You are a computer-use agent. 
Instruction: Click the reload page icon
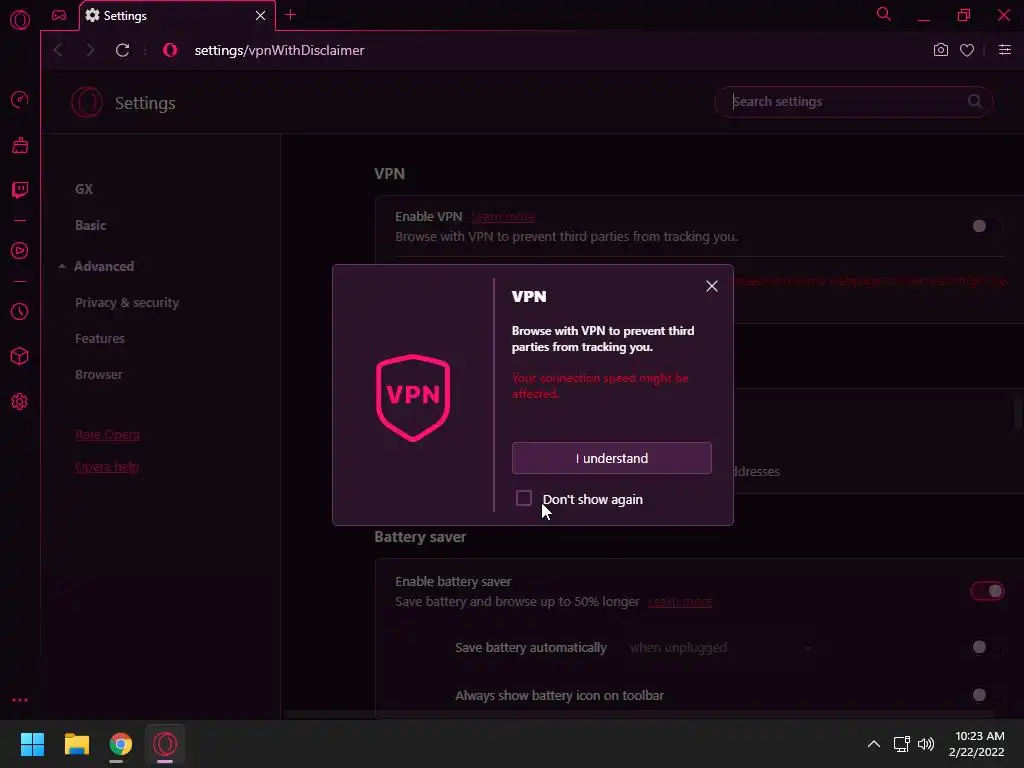point(122,50)
